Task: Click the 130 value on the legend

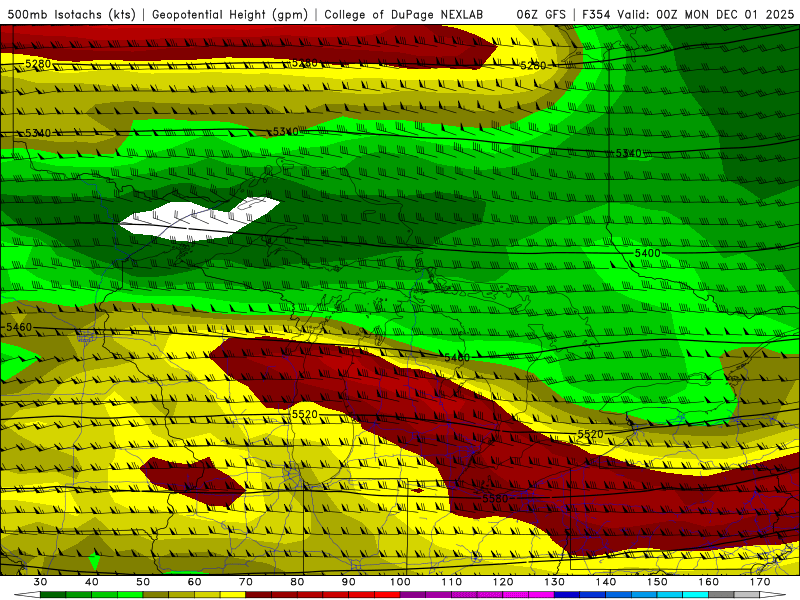Action: click(x=555, y=582)
